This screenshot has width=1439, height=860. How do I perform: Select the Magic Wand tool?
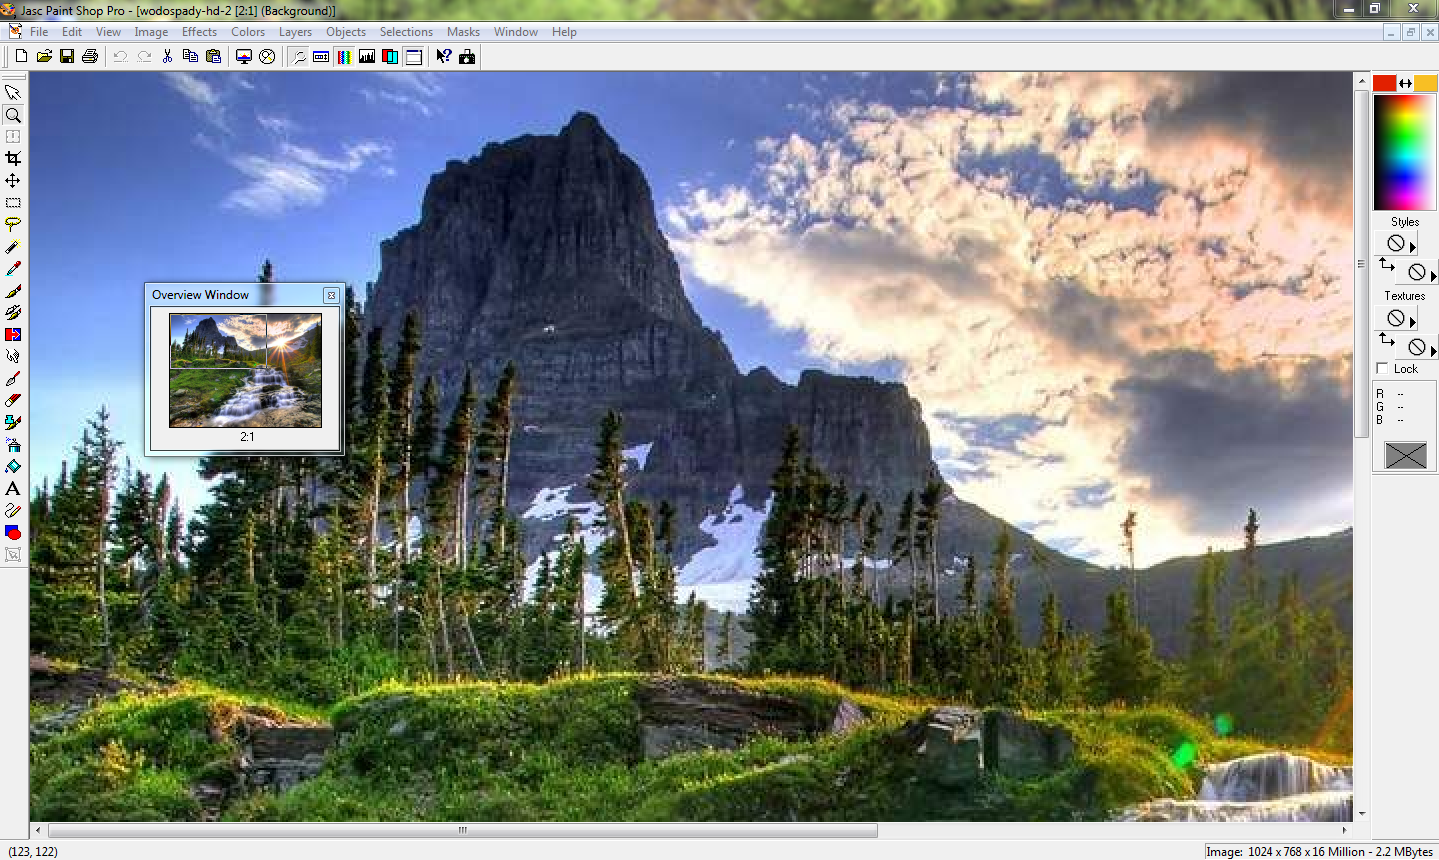13,246
